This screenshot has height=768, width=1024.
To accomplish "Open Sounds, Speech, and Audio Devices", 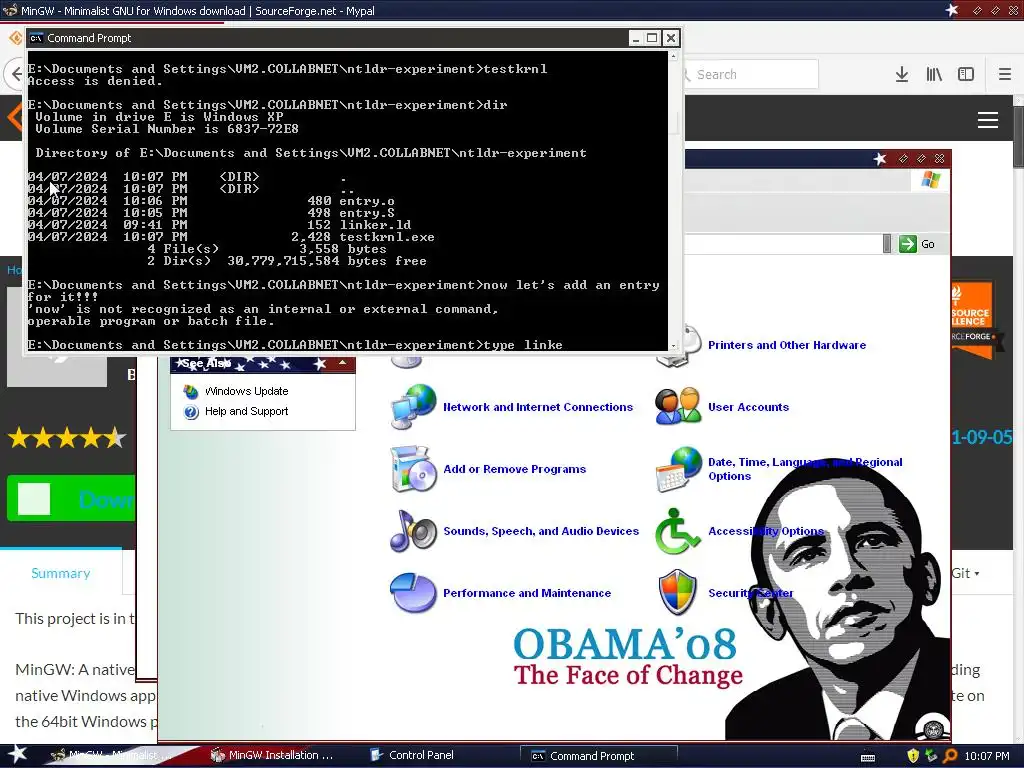I will click(x=541, y=531).
